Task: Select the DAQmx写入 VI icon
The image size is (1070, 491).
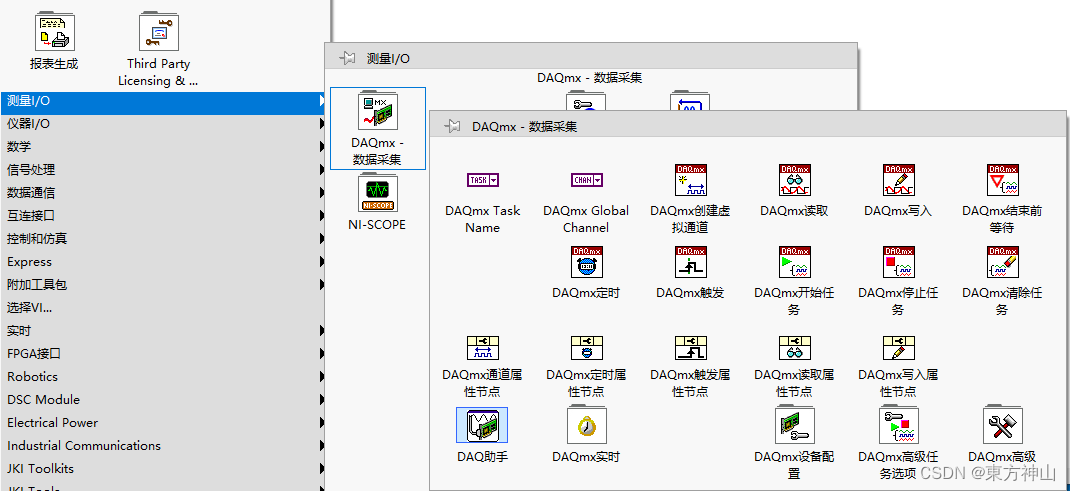Action: pos(898,180)
